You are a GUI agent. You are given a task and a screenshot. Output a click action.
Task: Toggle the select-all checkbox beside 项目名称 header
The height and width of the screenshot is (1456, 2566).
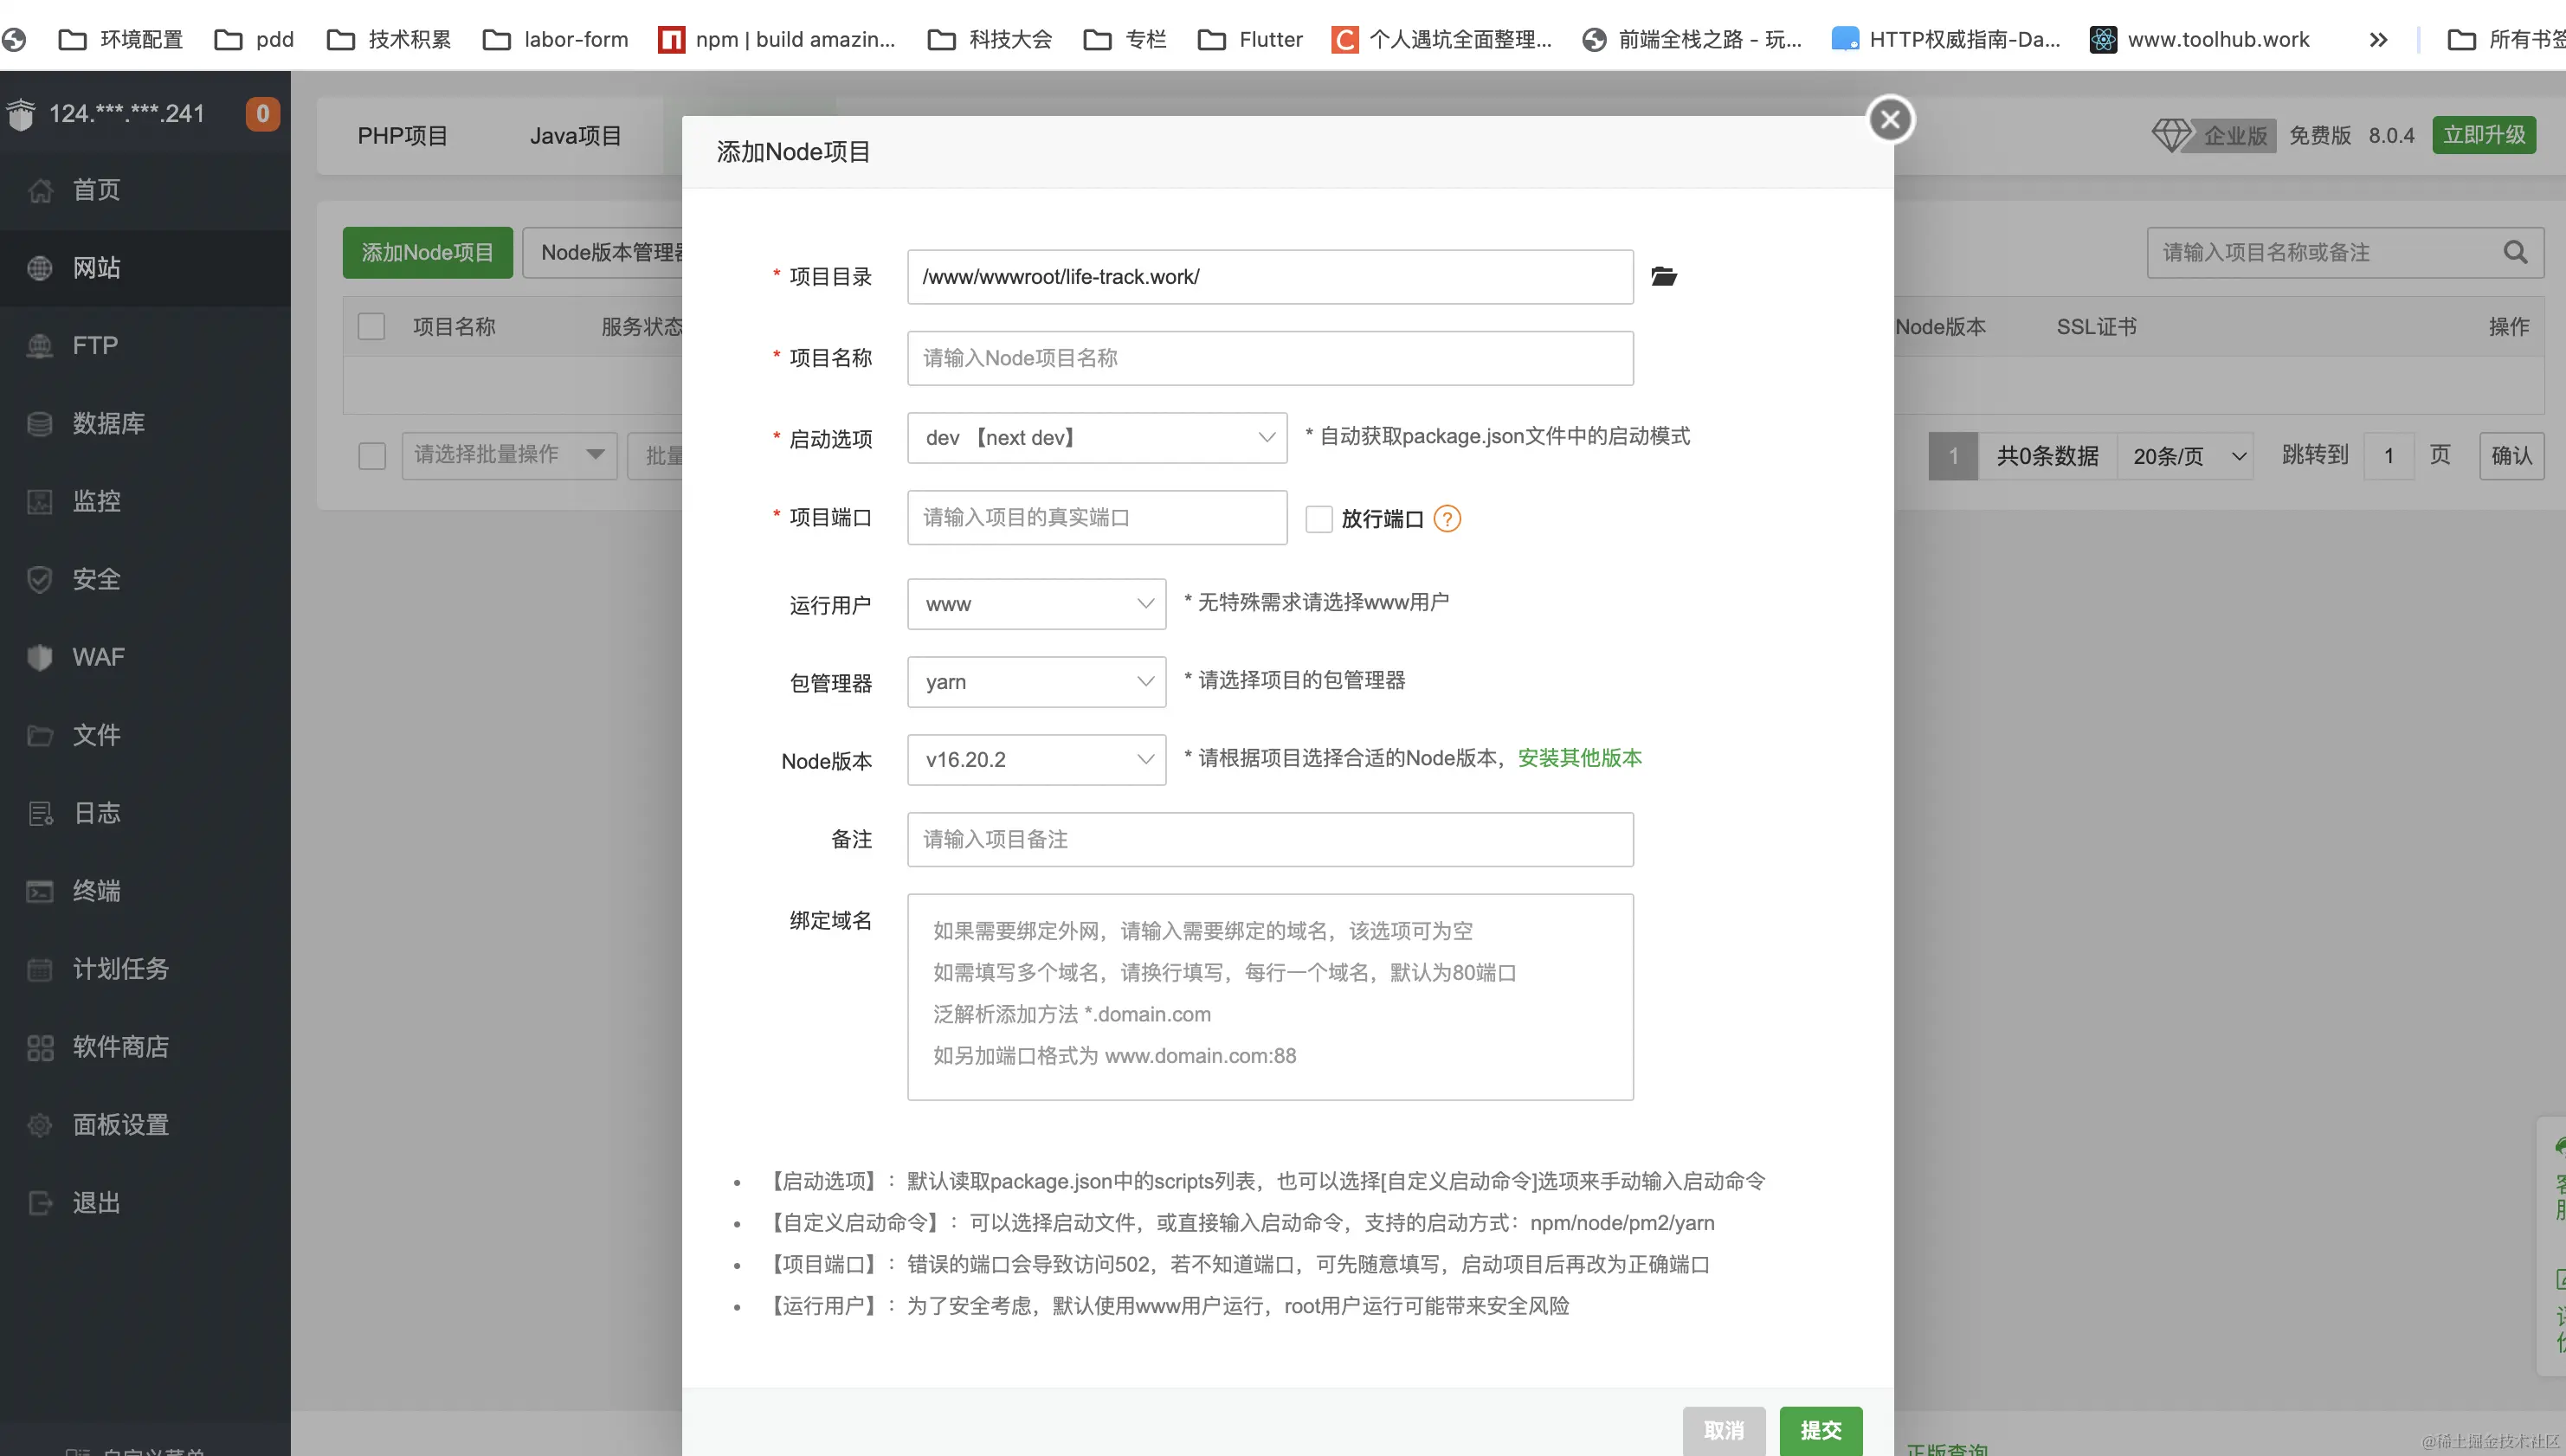pos(371,327)
